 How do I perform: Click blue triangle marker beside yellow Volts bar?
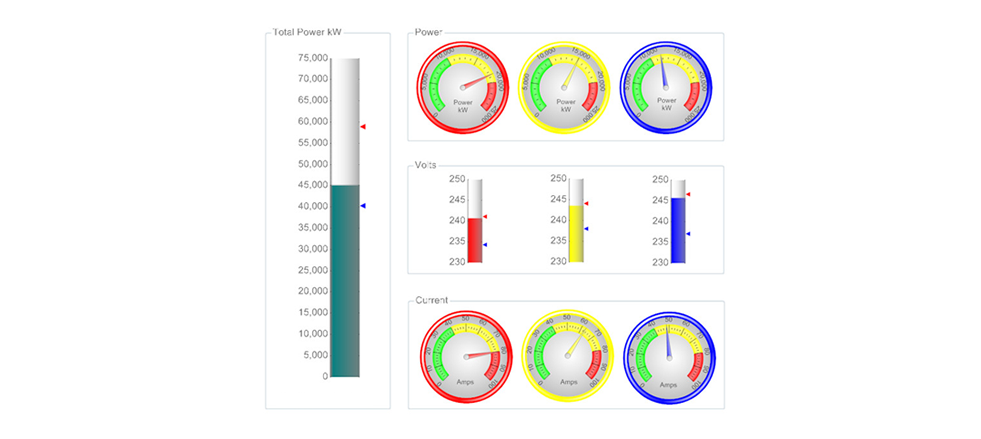(587, 229)
